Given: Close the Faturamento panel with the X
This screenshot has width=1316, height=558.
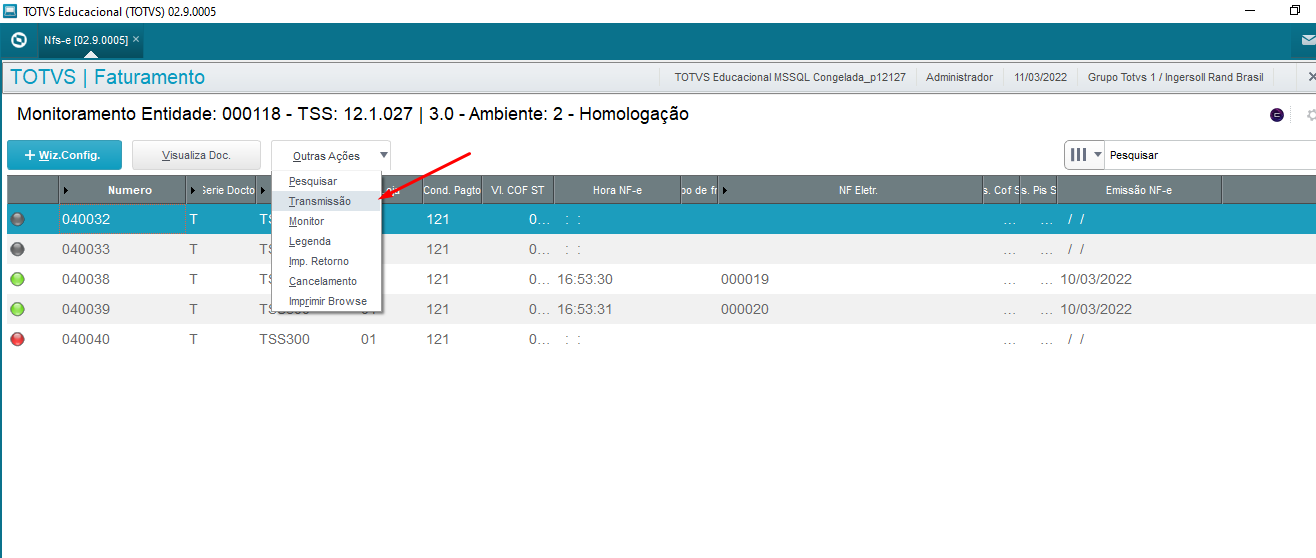Looking at the screenshot, I should (1311, 77).
